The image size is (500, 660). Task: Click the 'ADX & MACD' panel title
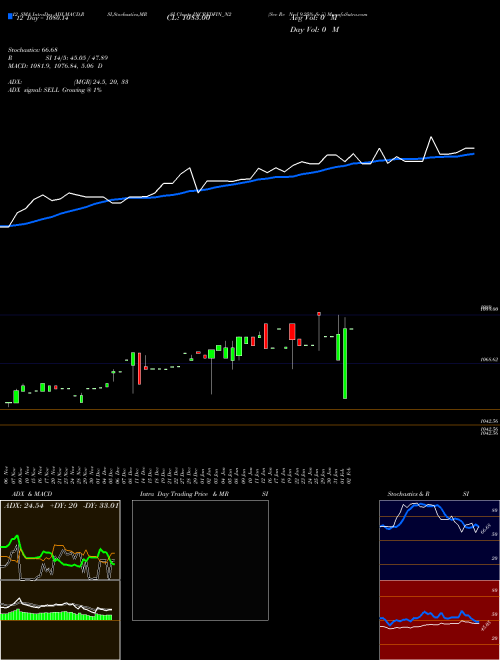pyautogui.click(x=32, y=494)
